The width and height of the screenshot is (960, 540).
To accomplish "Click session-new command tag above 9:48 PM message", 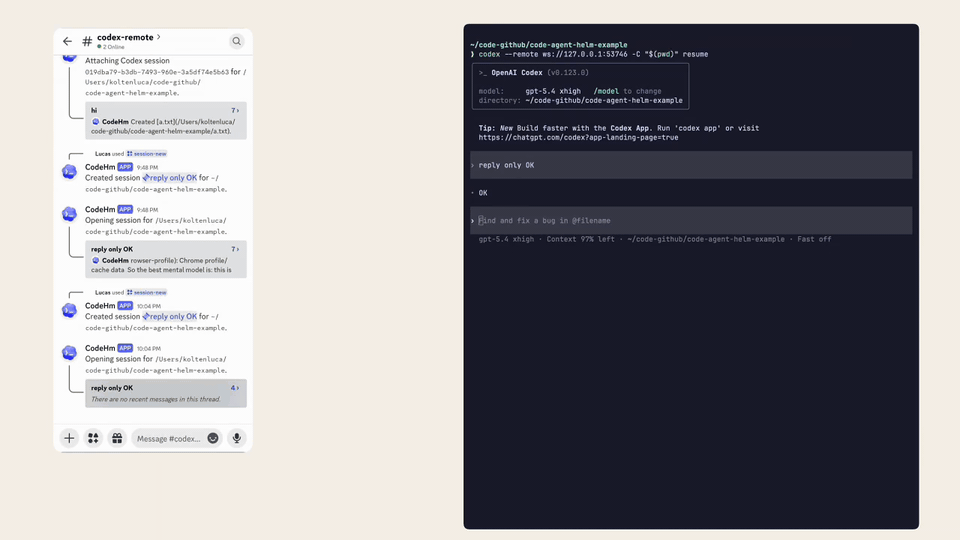I will pyautogui.click(x=146, y=154).
